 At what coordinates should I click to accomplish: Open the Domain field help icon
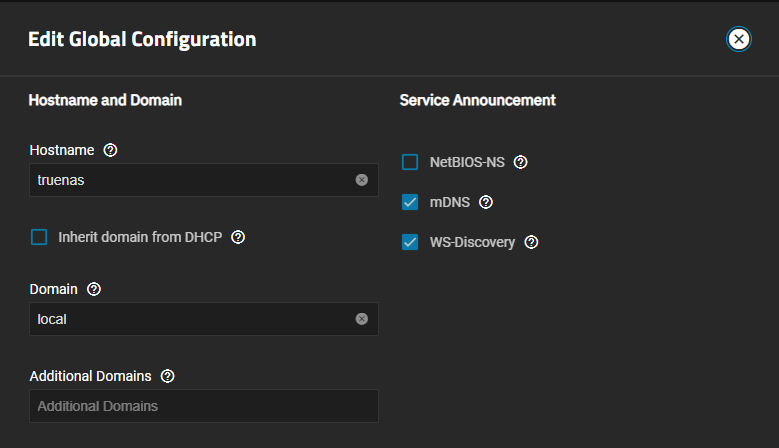tap(94, 289)
